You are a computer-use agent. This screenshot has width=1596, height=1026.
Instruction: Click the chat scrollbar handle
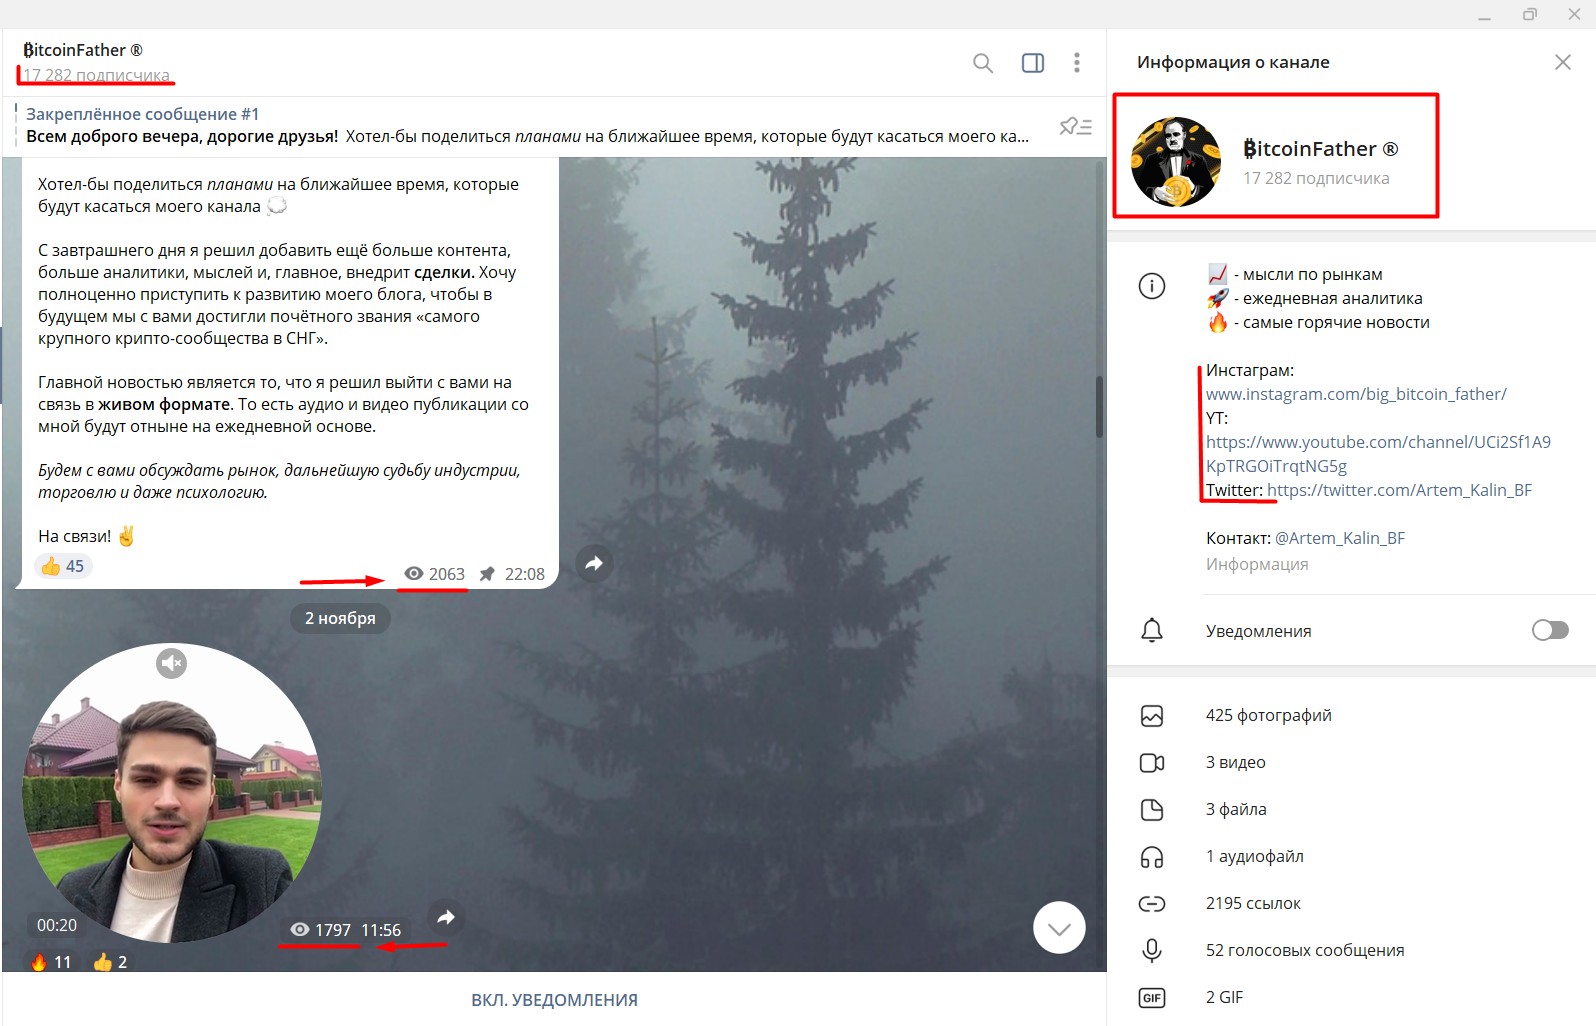1100,406
